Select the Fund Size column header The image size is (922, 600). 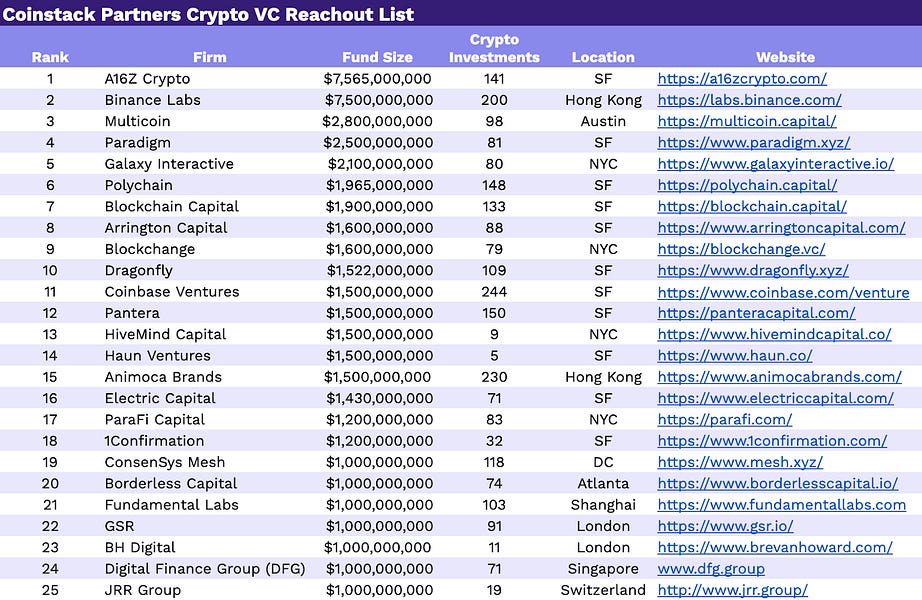377,57
